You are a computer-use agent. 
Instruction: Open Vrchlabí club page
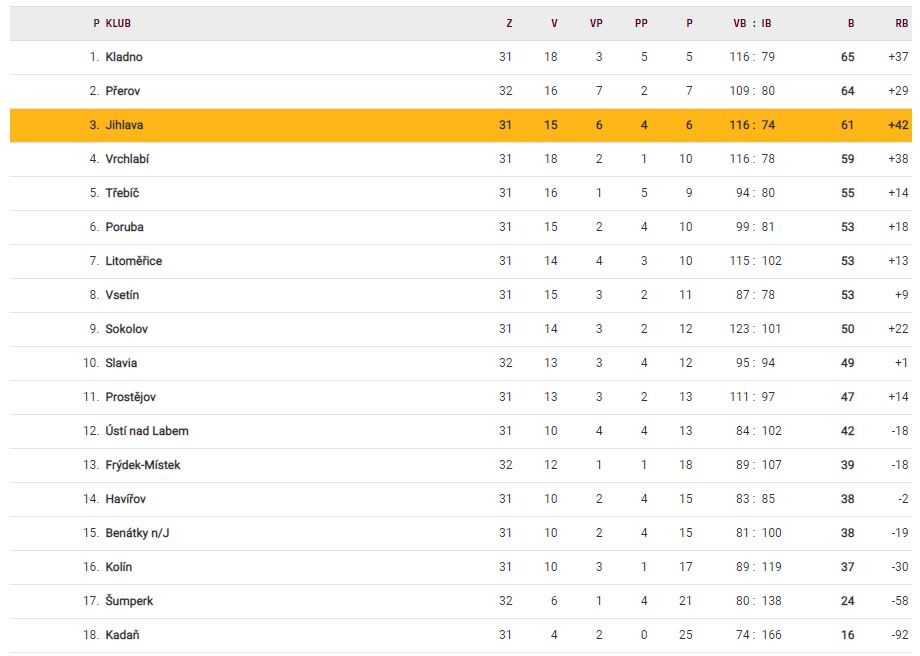(127, 159)
